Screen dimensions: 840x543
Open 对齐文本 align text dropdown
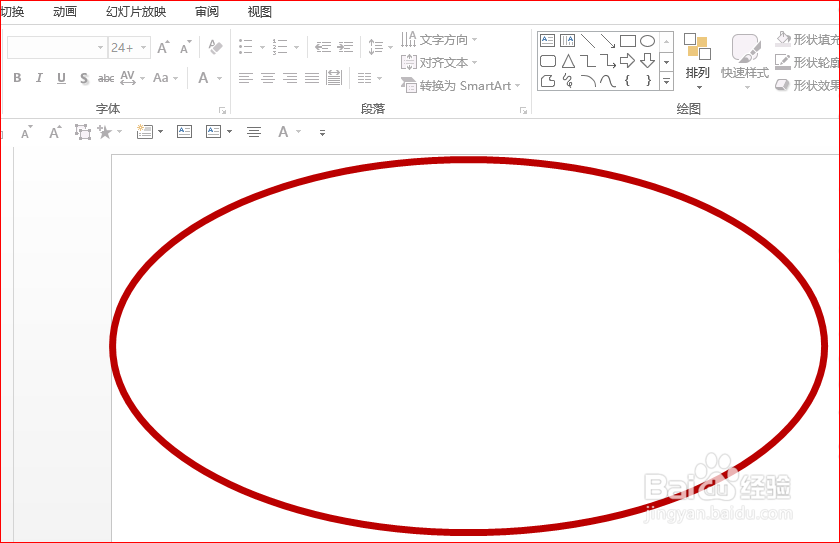tap(439, 63)
